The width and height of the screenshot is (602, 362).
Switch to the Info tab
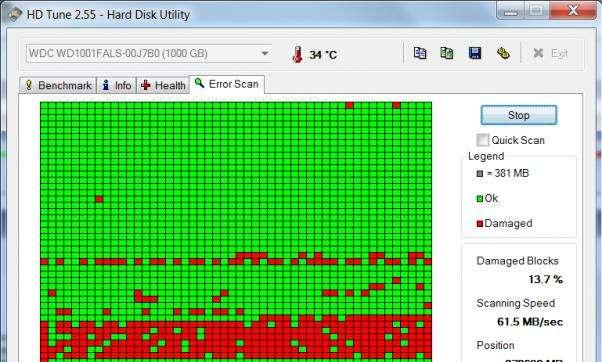[x=116, y=85]
